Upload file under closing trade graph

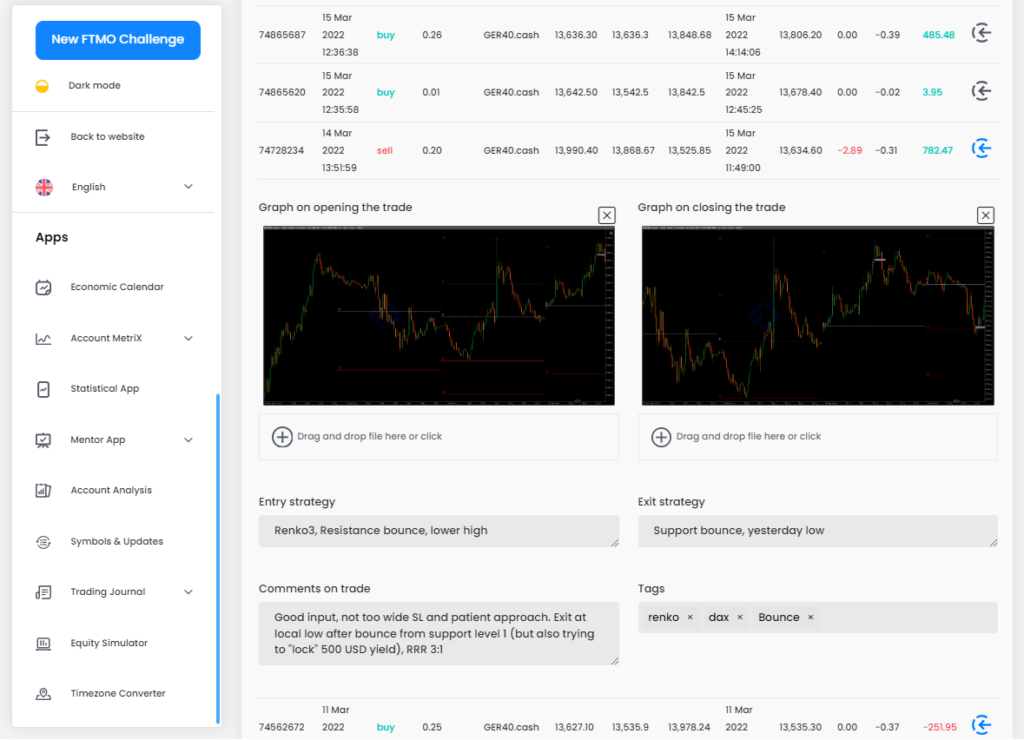click(x=817, y=437)
